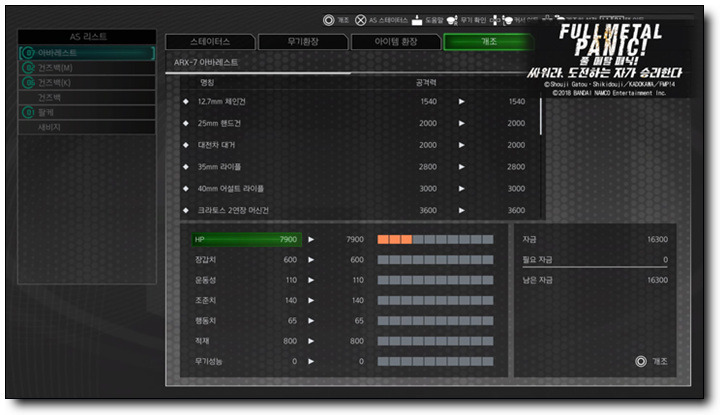Click the diamond marker of 35mm 라이플
720x415 pixels.
pos(186,167)
